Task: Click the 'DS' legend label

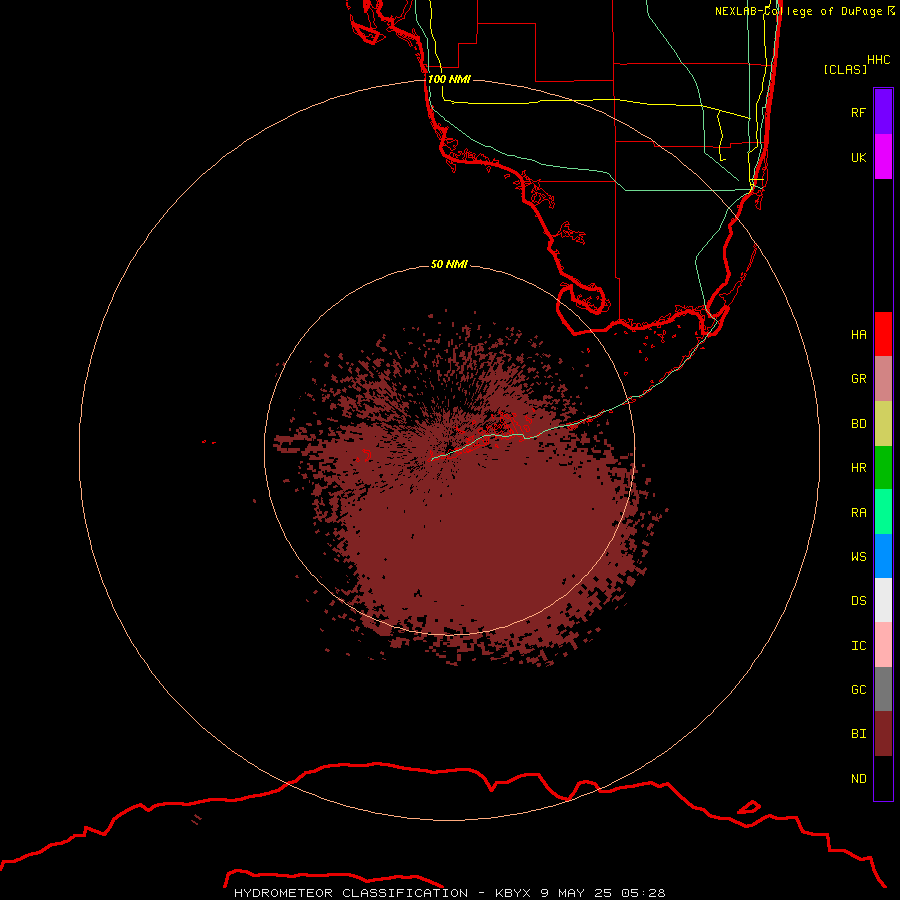Action: pyautogui.click(x=858, y=601)
